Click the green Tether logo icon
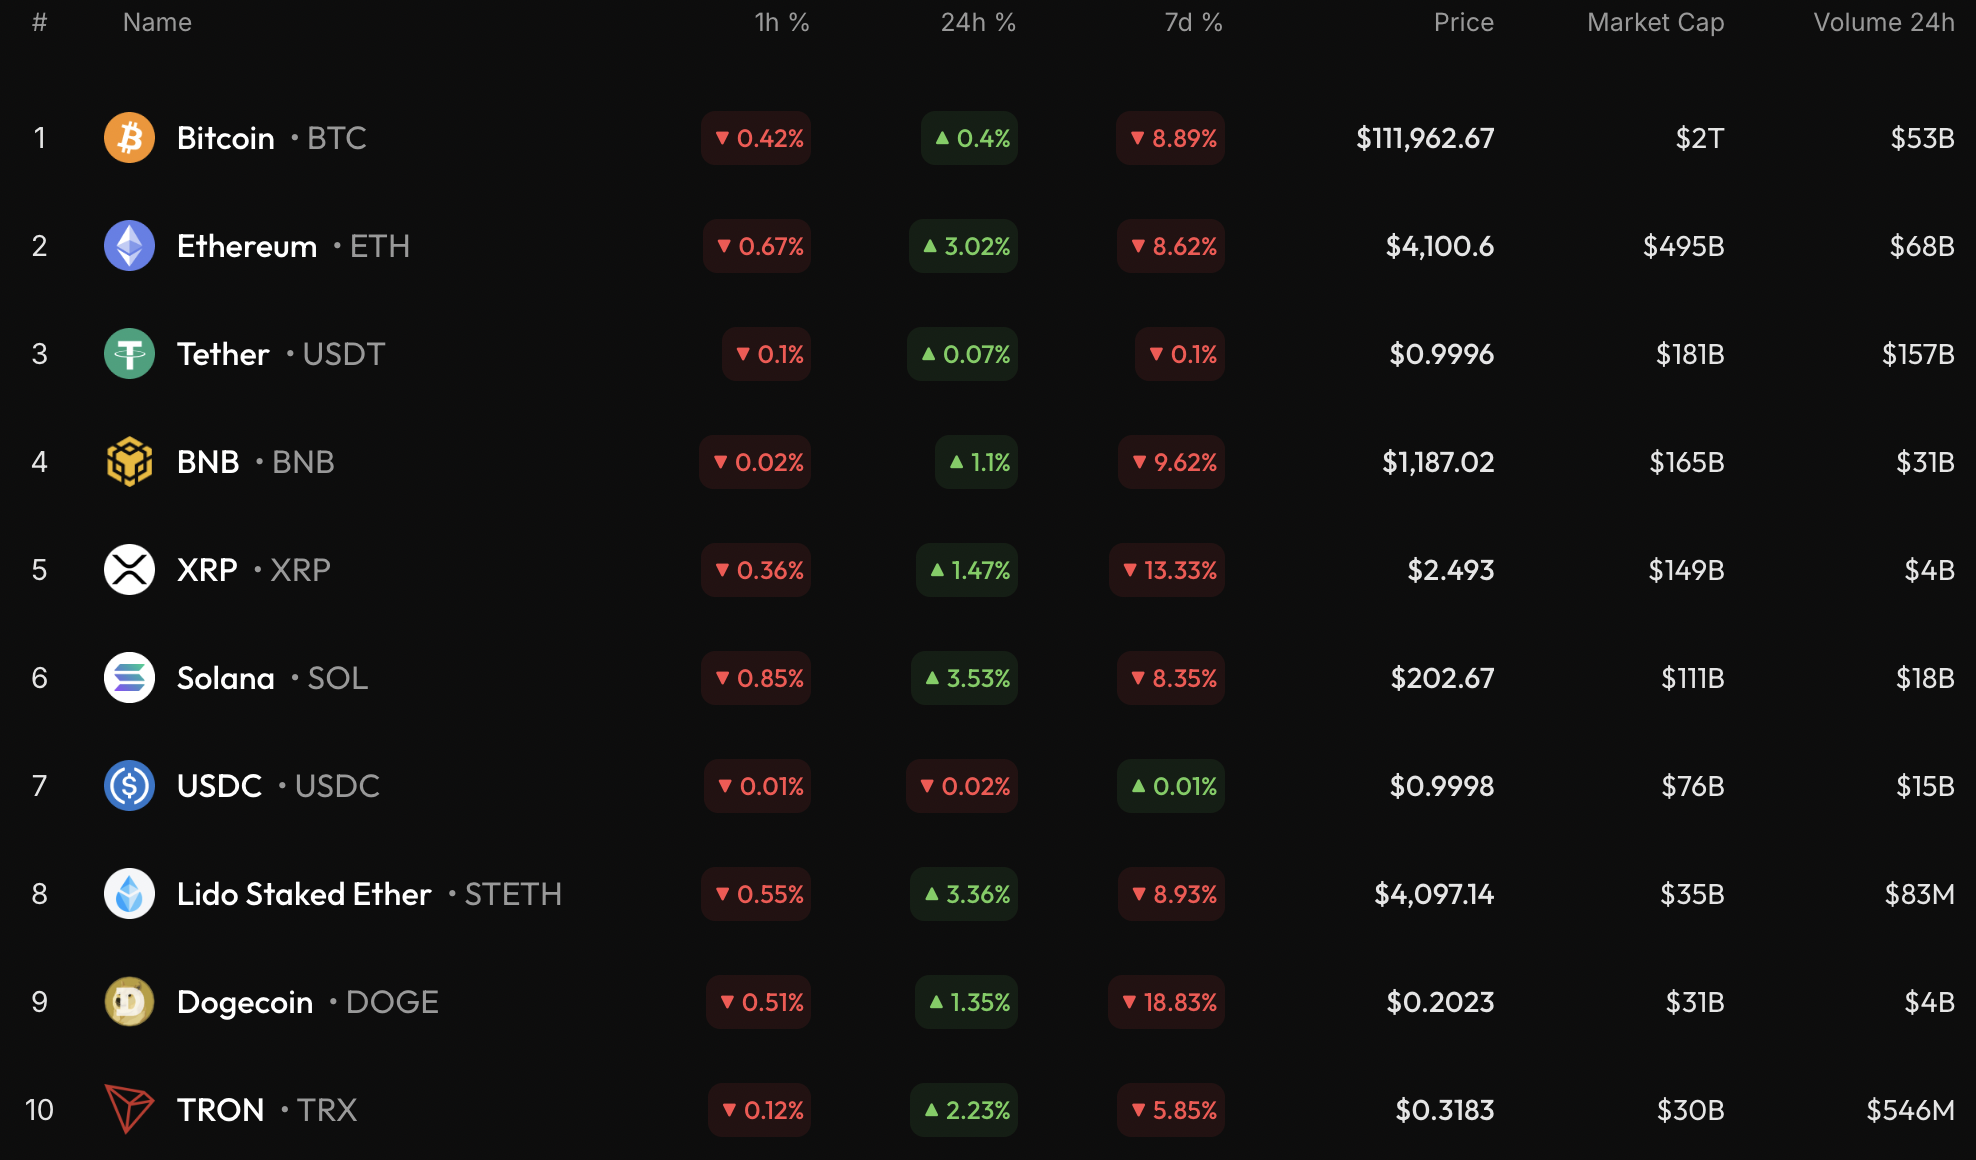The height and width of the screenshot is (1160, 1976). pos(129,354)
